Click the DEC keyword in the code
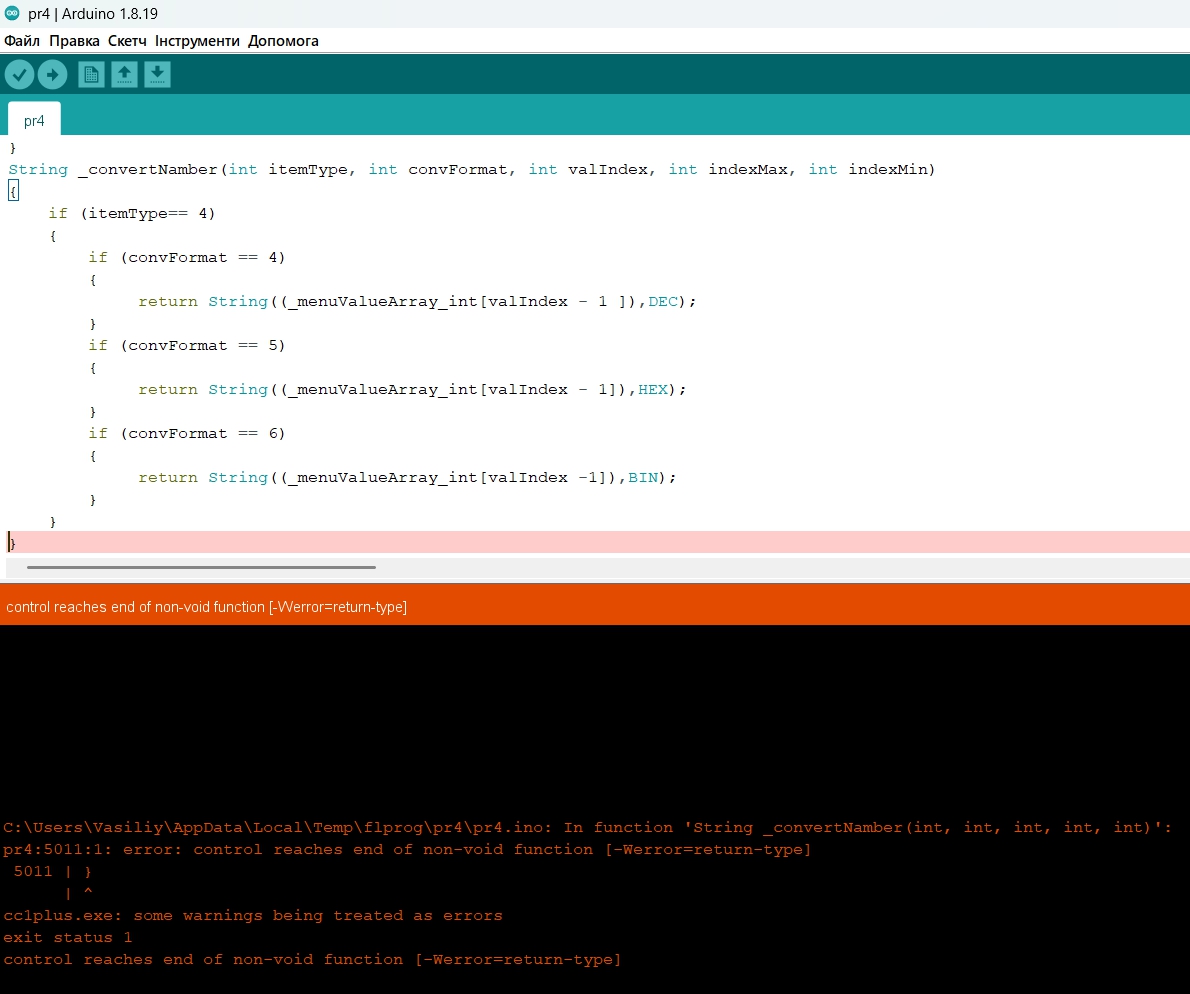This screenshot has height=994, width=1190. tap(663, 302)
